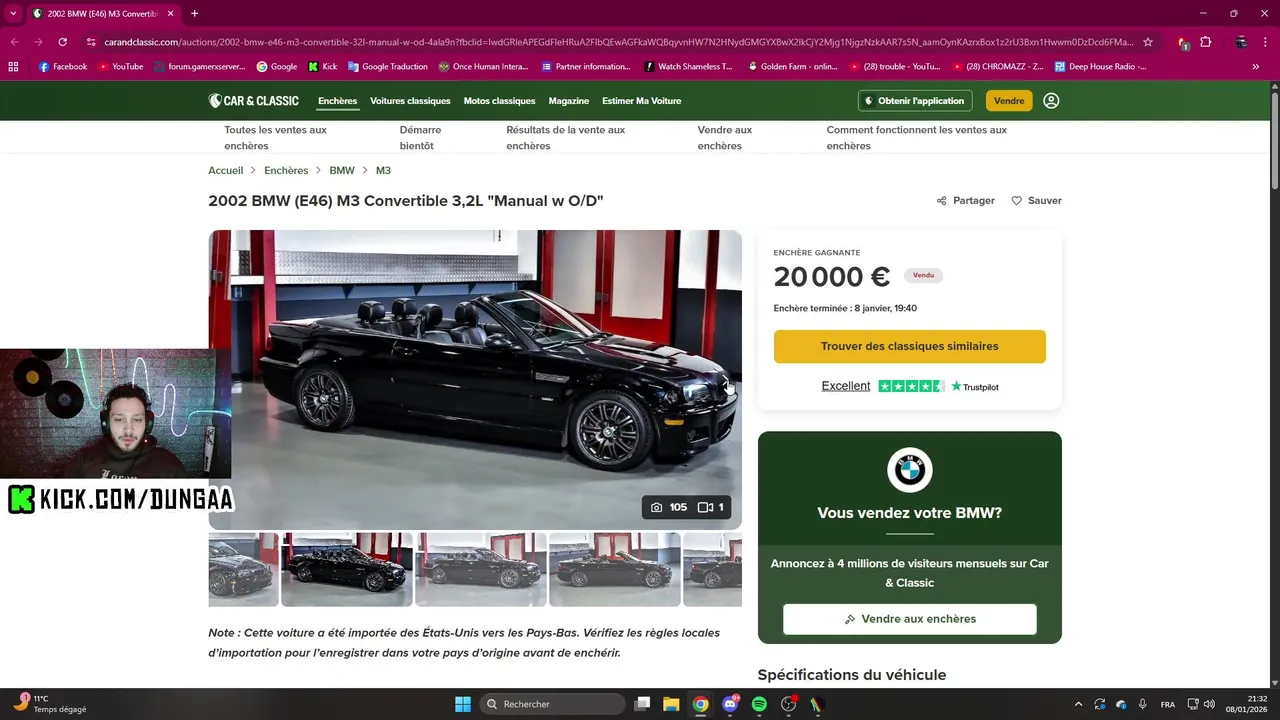1280x720 pixels.
Task: Open the weather widget showing 11°C
Action: pos(50,704)
